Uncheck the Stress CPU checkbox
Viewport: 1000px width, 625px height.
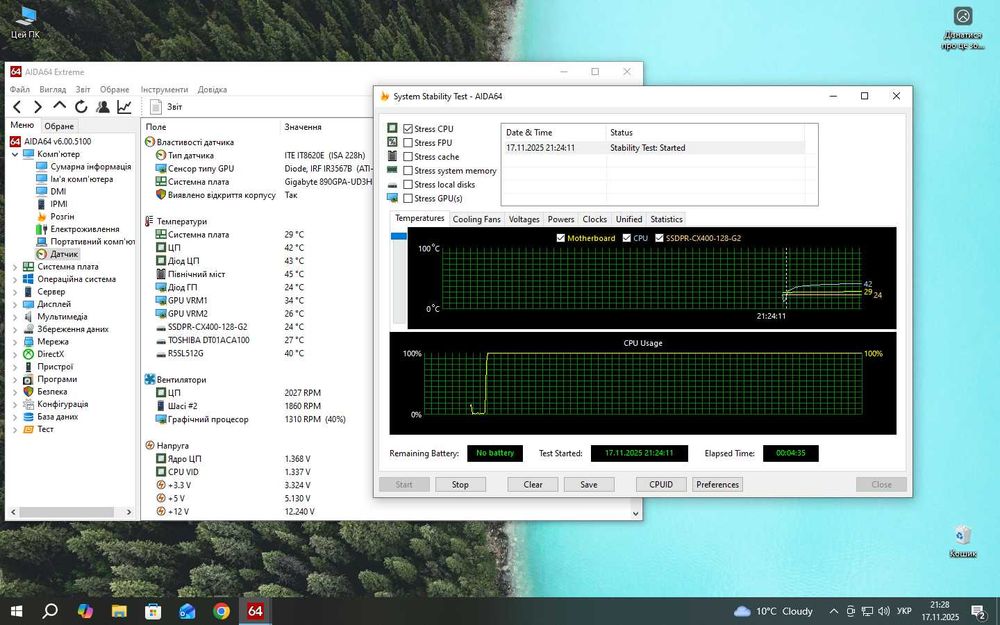tap(408, 129)
